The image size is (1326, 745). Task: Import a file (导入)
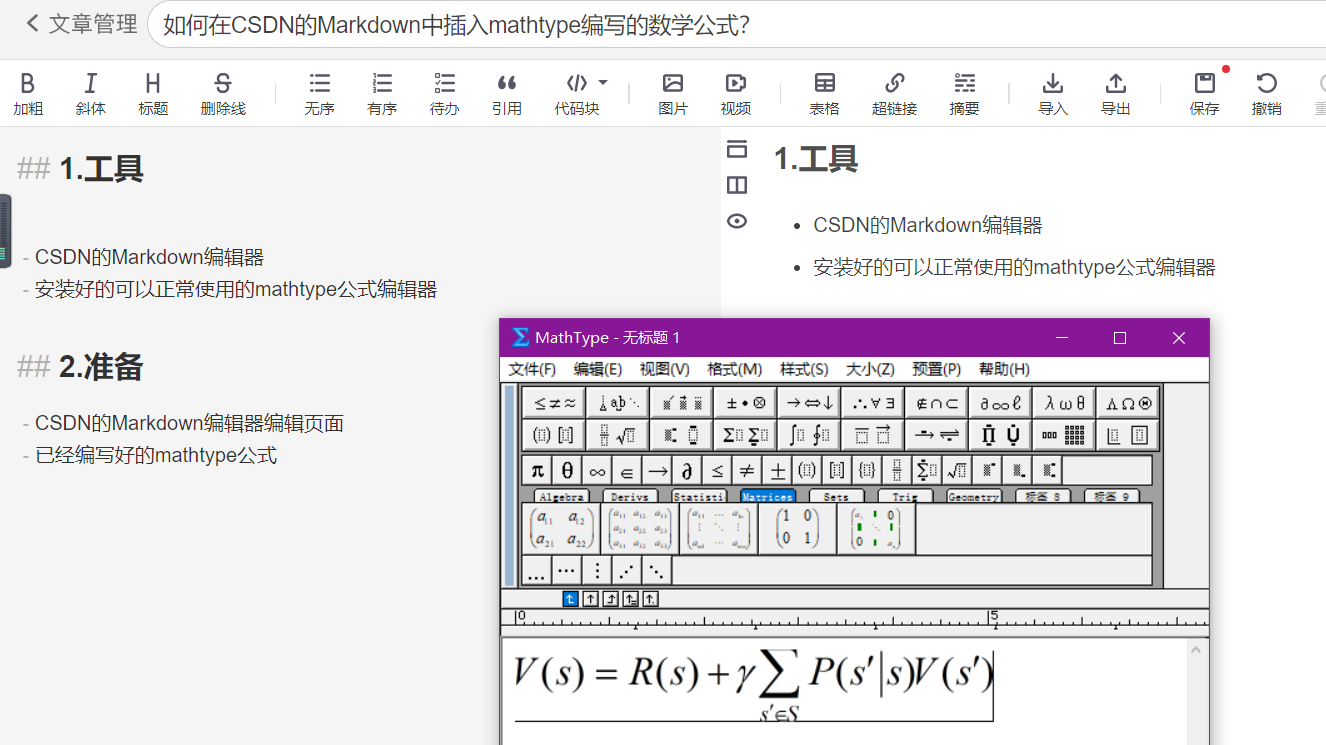pos(1053,95)
